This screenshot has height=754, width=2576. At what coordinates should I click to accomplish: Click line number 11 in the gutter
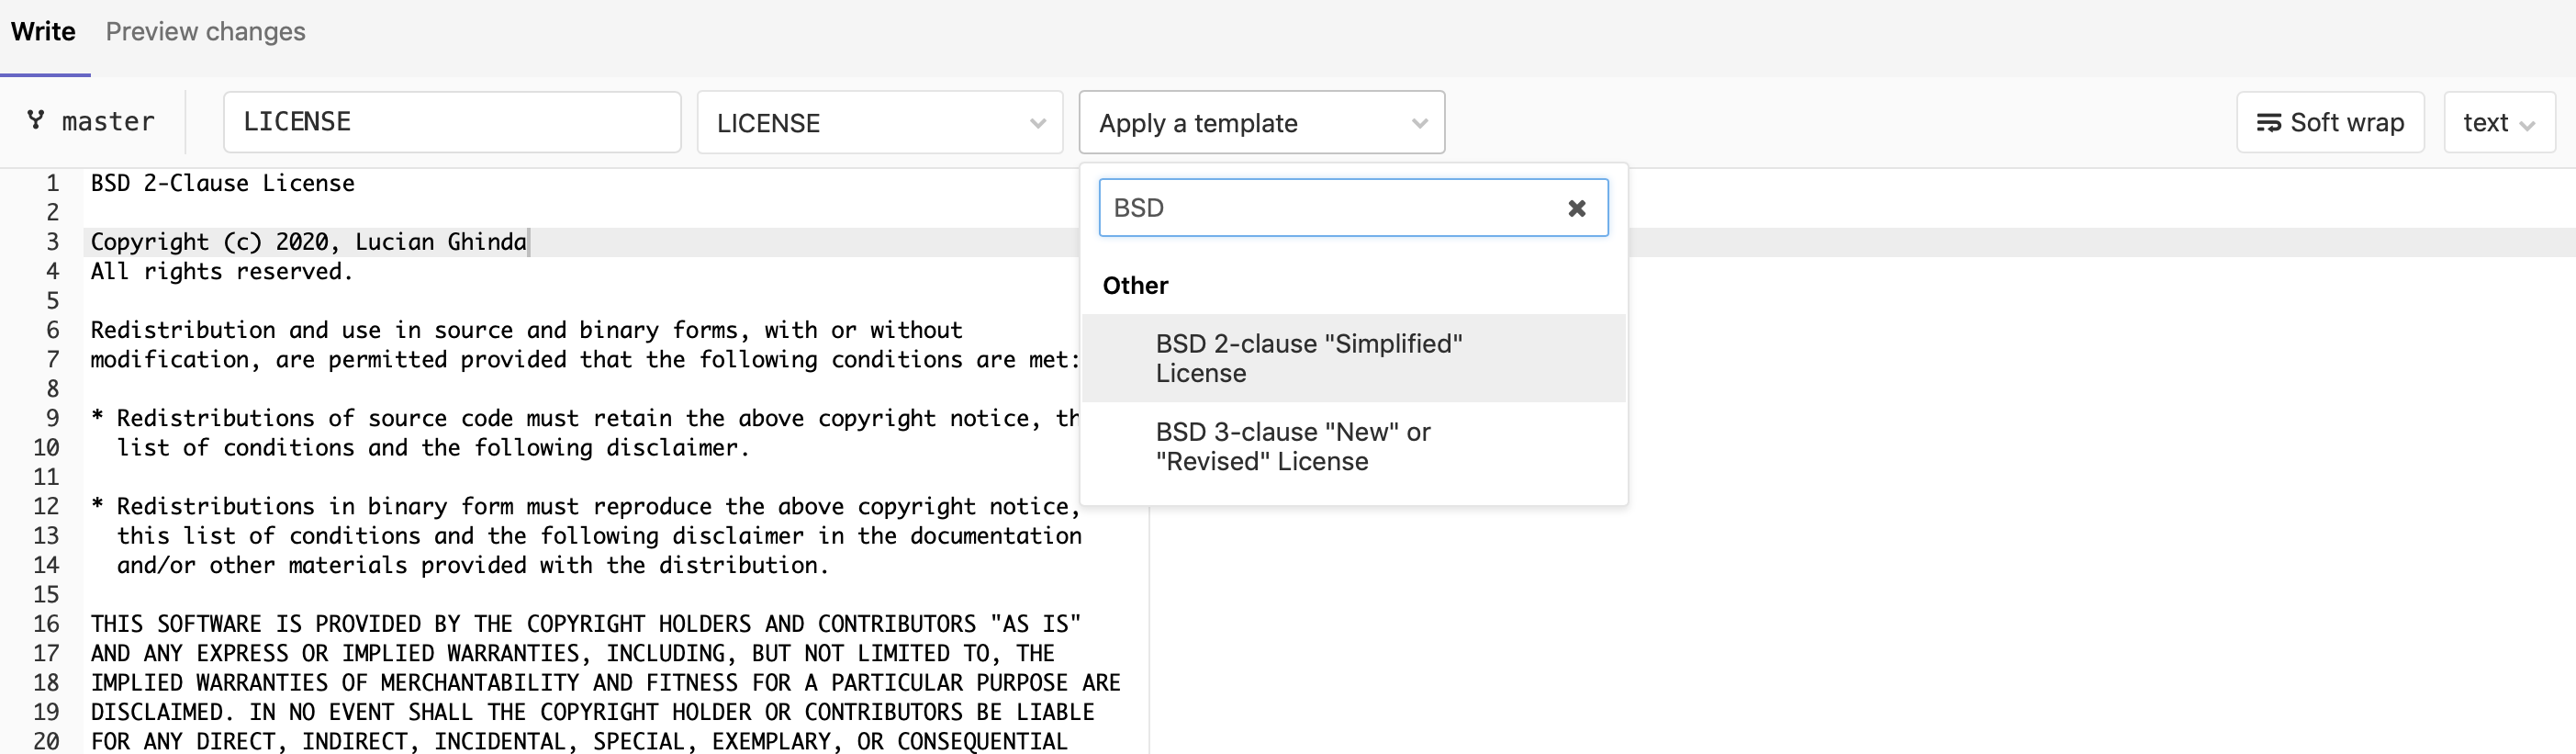pyautogui.click(x=46, y=477)
